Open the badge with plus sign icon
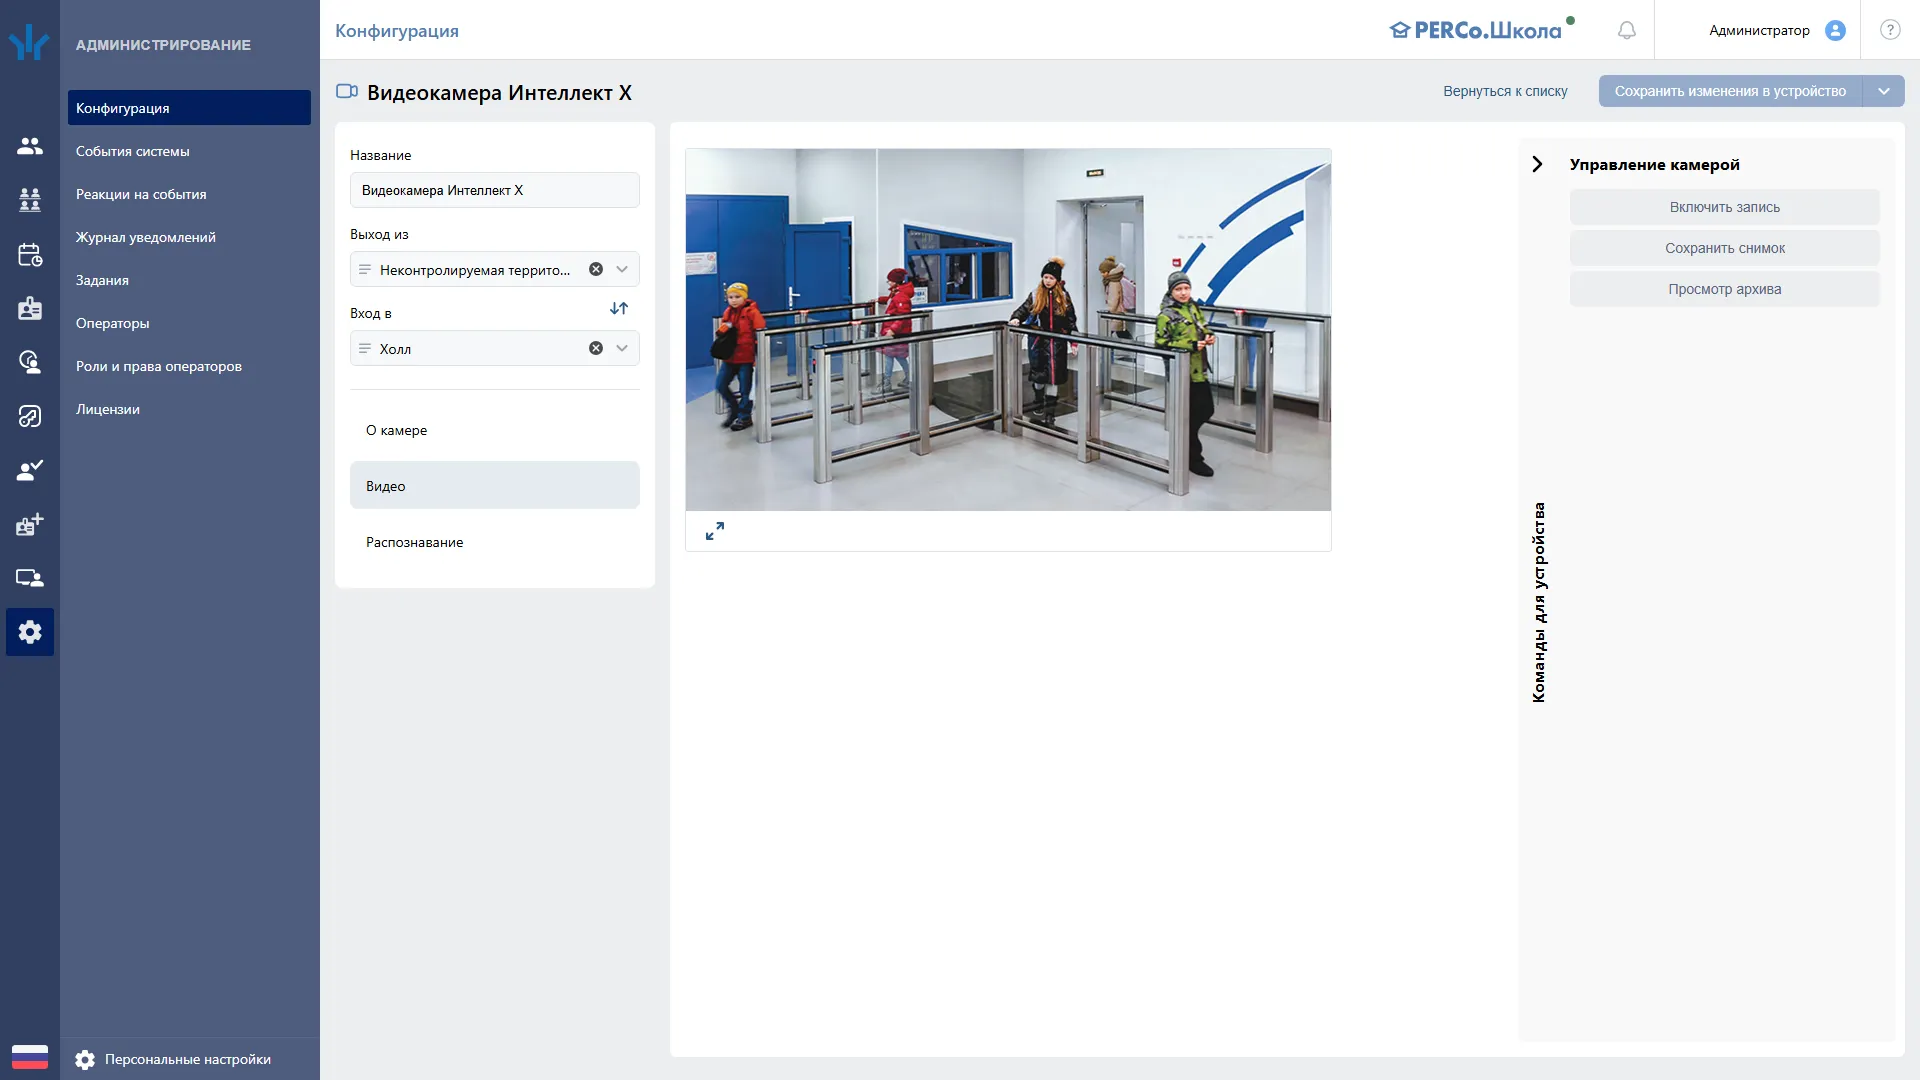The width and height of the screenshot is (1920, 1080). coord(30,524)
